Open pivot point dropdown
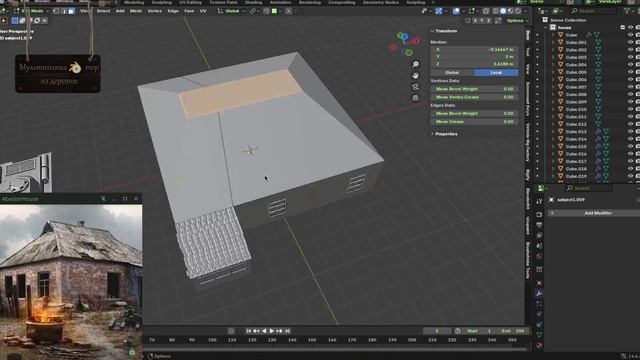This screenshot has height=360, width=640. [x=254, y=11]
